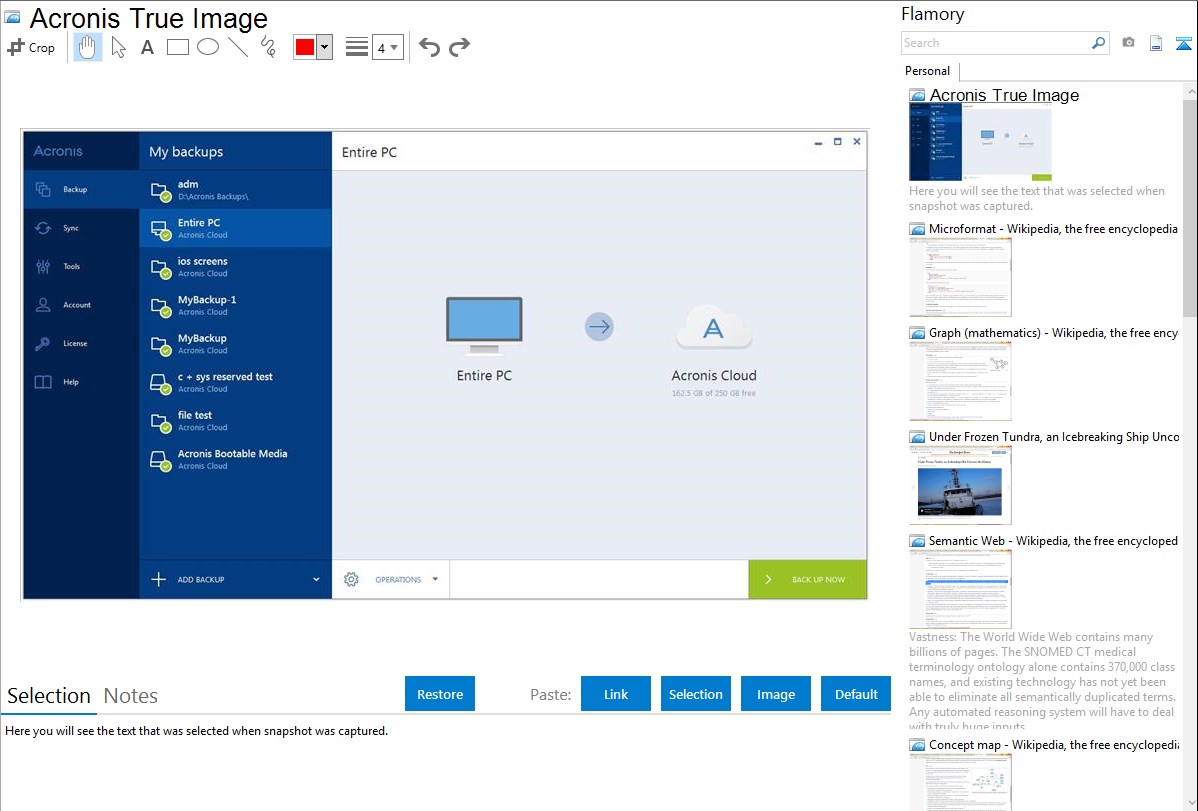Click the Paste Selection button
The image size is (1198, 811).
[695, 694]
